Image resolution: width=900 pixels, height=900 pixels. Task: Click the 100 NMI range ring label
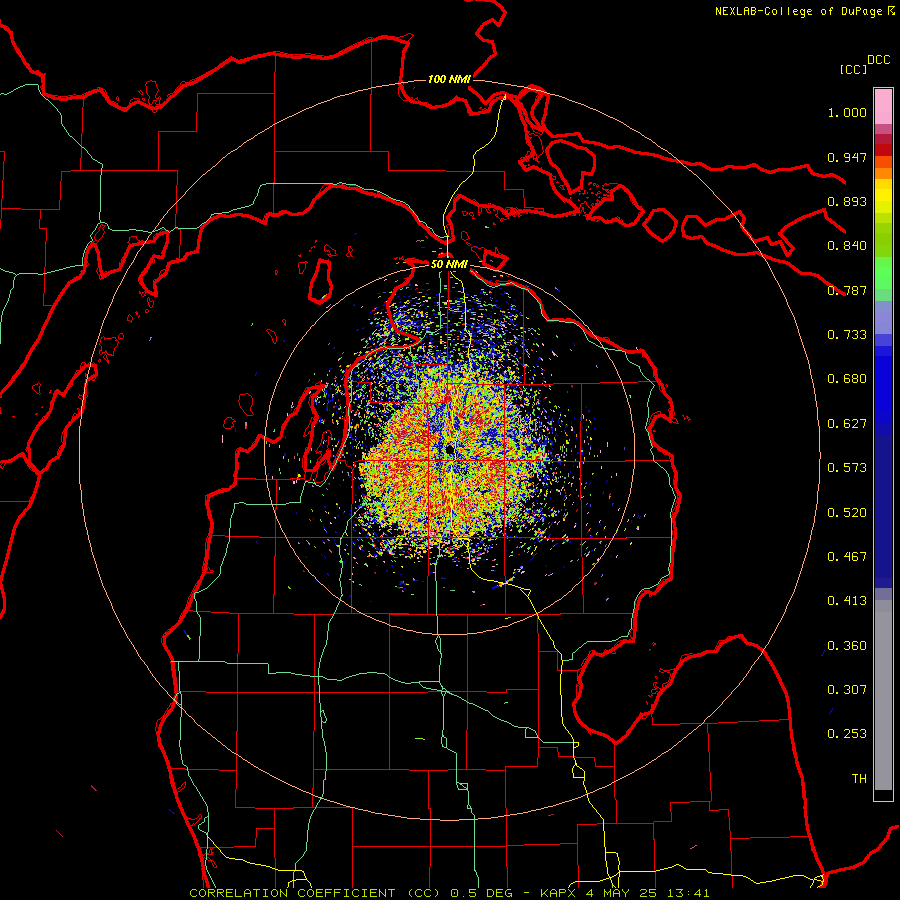pyautogui.click(x=449, y=79)
